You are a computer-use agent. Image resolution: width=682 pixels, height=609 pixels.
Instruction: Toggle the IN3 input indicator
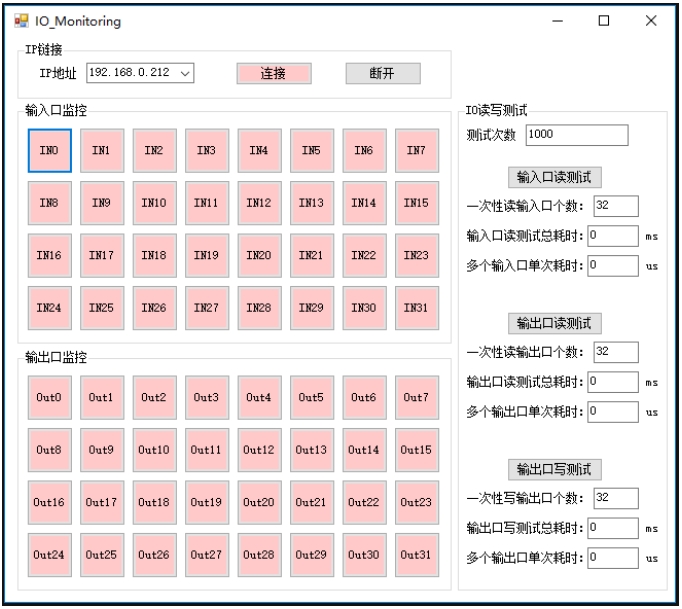coord(207,151)
